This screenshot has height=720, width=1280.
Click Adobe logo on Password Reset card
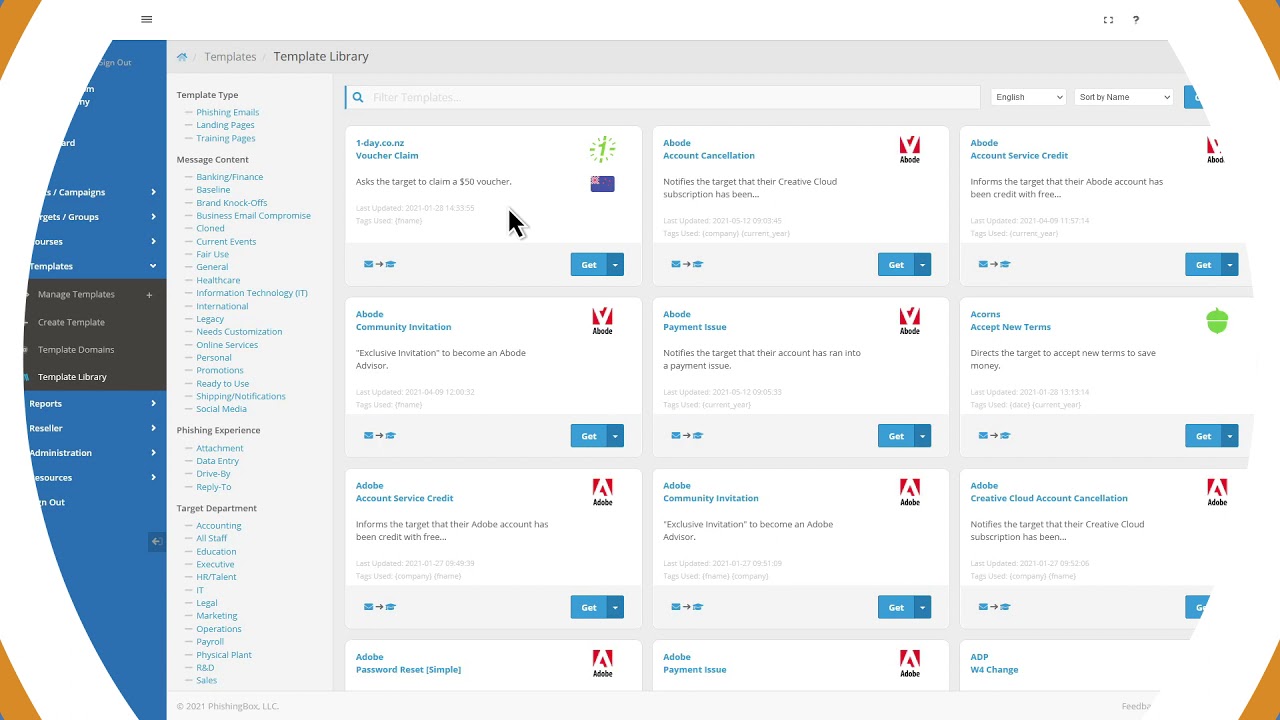tap(602, 663)
